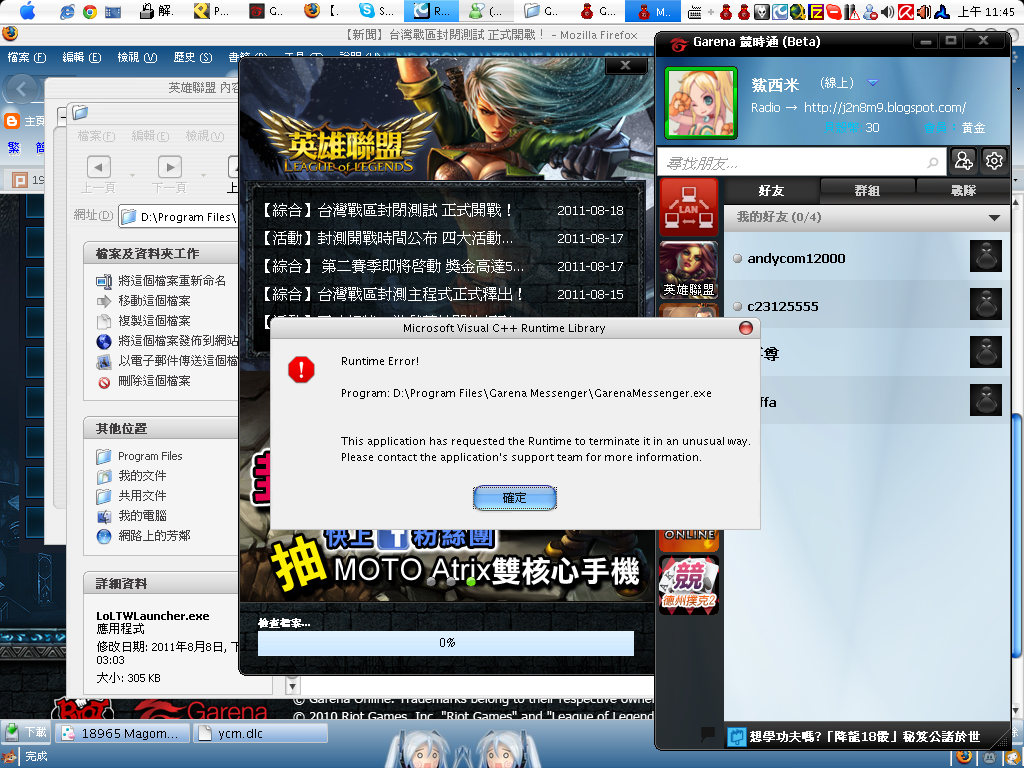
Task: Open the 18965 Magom download item
Action: pyautogui.click(x=123, y=733)
